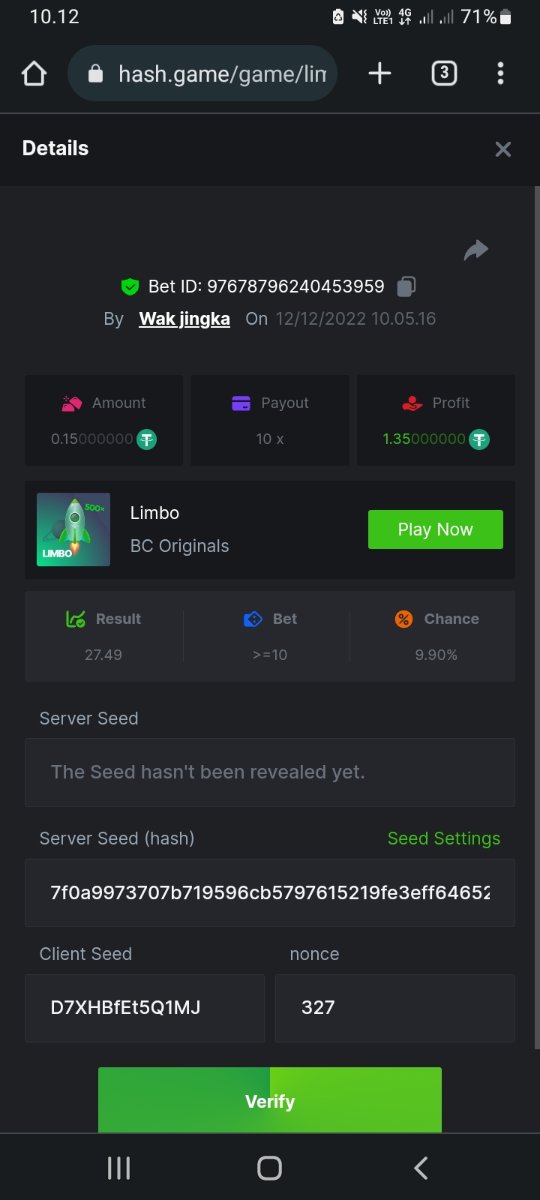Share this bet using the arrow icon

pyautogui.click(x=476, y=250)
